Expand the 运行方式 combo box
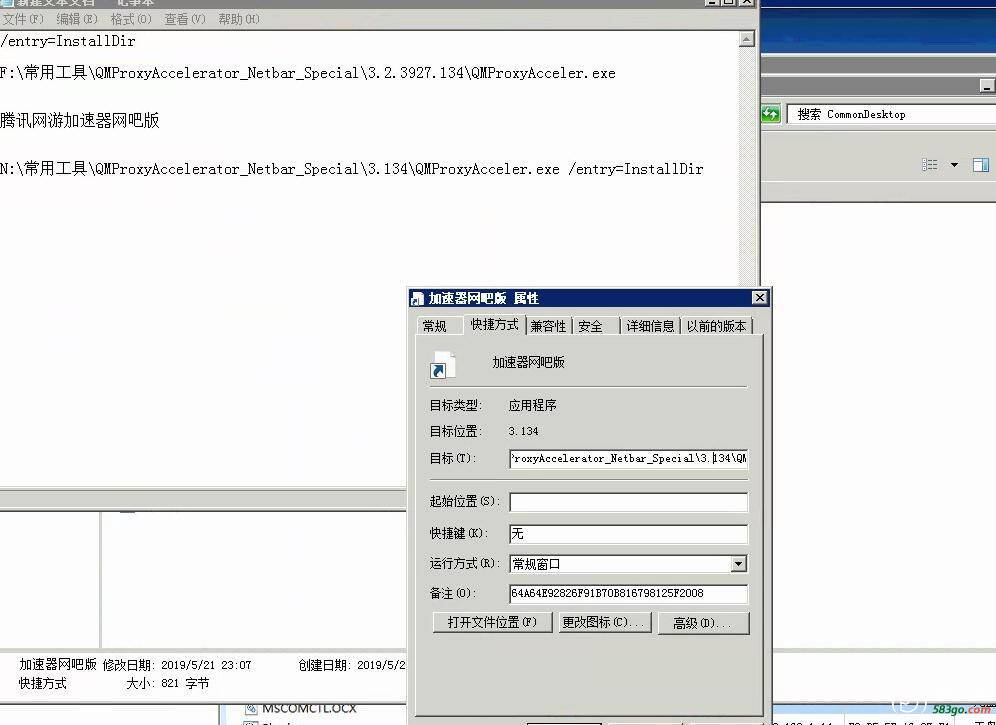996x725 pixels. coord(738,564)
